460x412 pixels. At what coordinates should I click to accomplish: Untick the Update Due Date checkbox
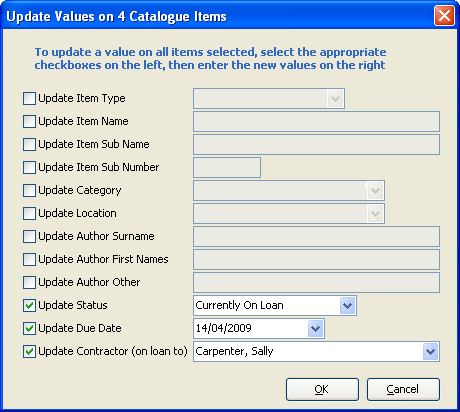[x=29, y=329]
